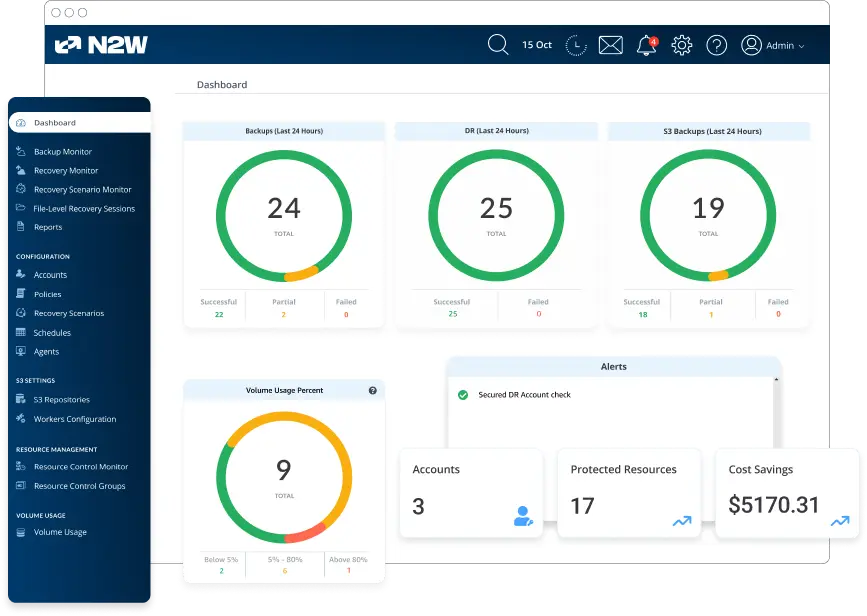Screen dimensions: 867x616
Task: Open the mail envelope icon
Action: (x=611, y=45)
